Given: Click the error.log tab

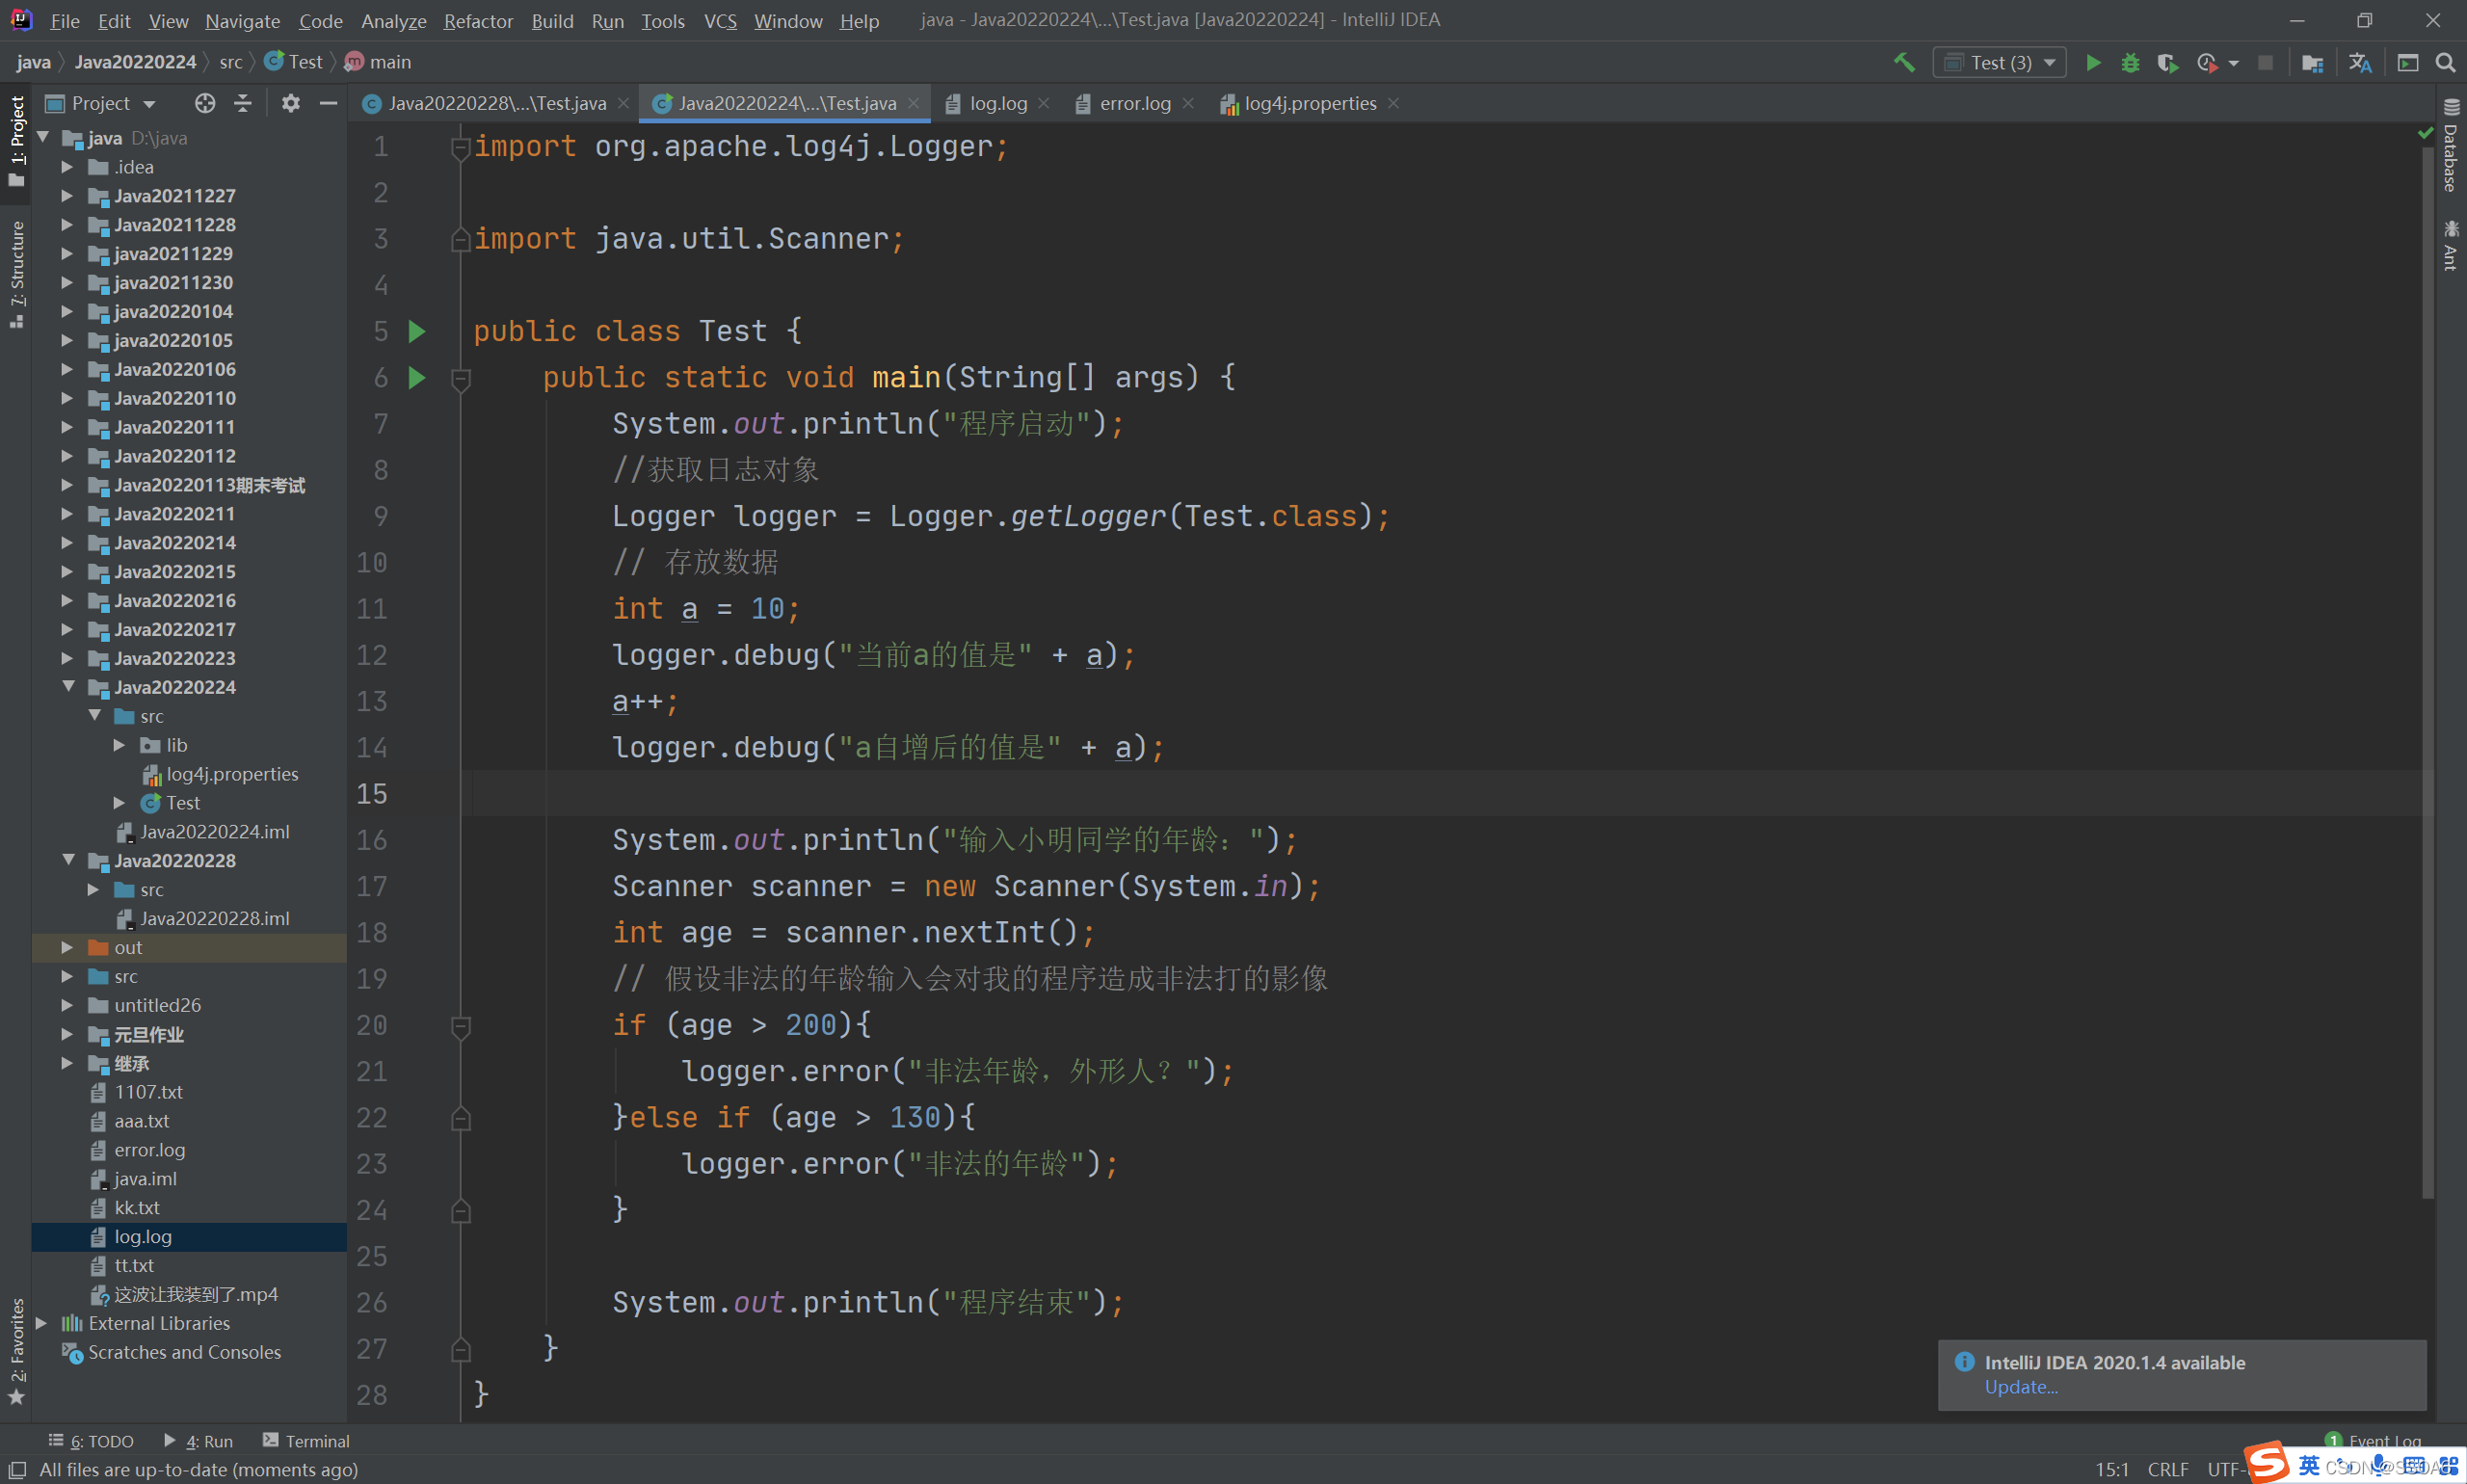Looking at the screenshot, I should point(1129,102).
